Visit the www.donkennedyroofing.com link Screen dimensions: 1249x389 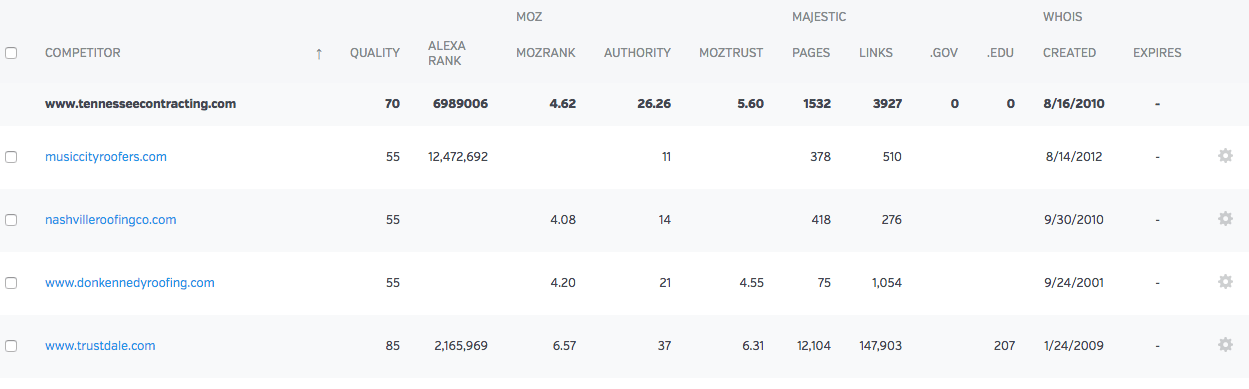pyautogui.click(x=130, y=283)
